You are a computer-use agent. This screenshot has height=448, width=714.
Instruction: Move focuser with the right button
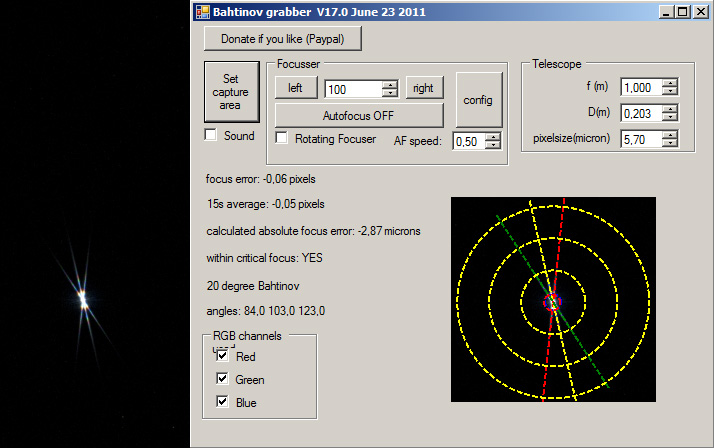point(423,88)
